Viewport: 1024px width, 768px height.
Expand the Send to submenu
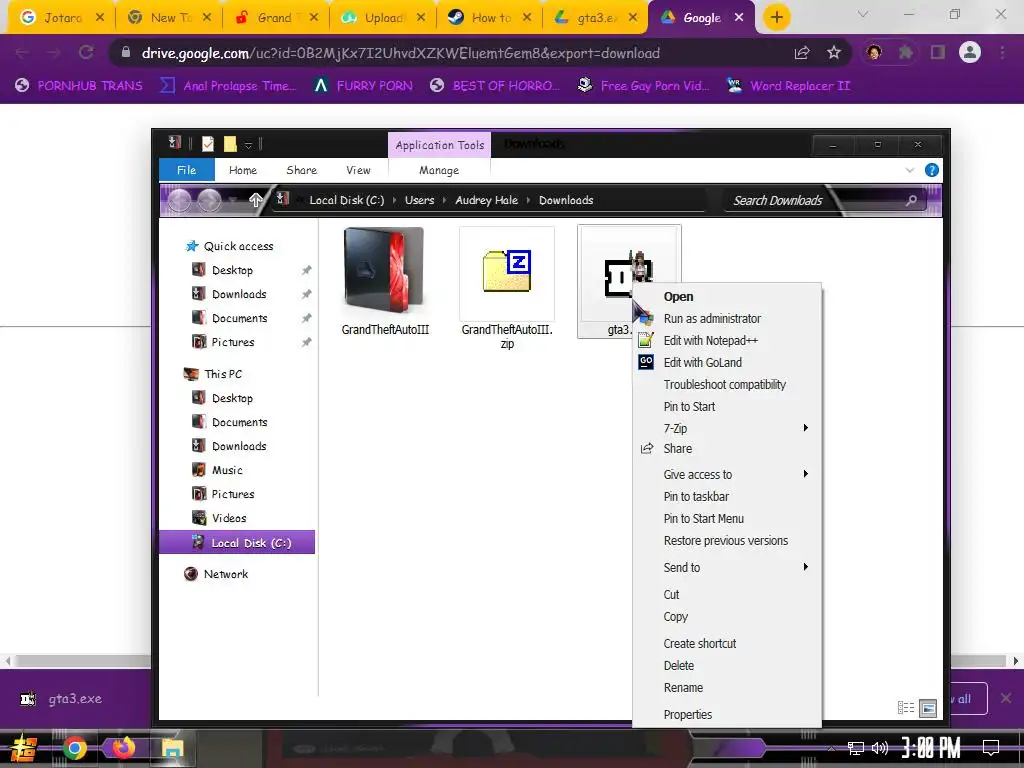[x=806, y=567]
